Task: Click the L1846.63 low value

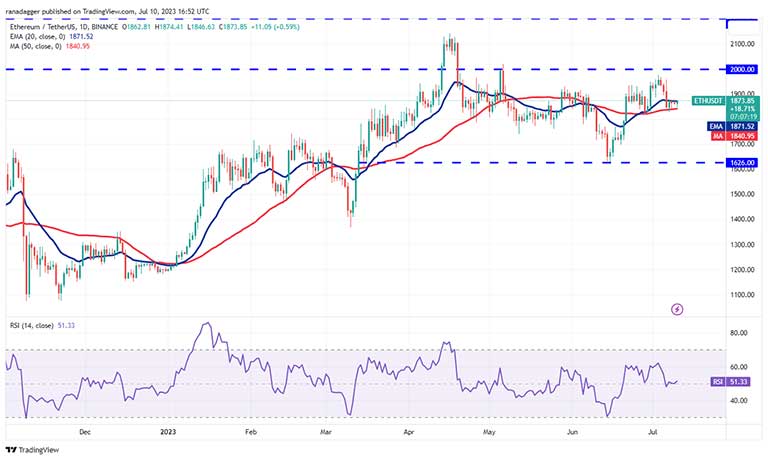Action: (201, 27)
